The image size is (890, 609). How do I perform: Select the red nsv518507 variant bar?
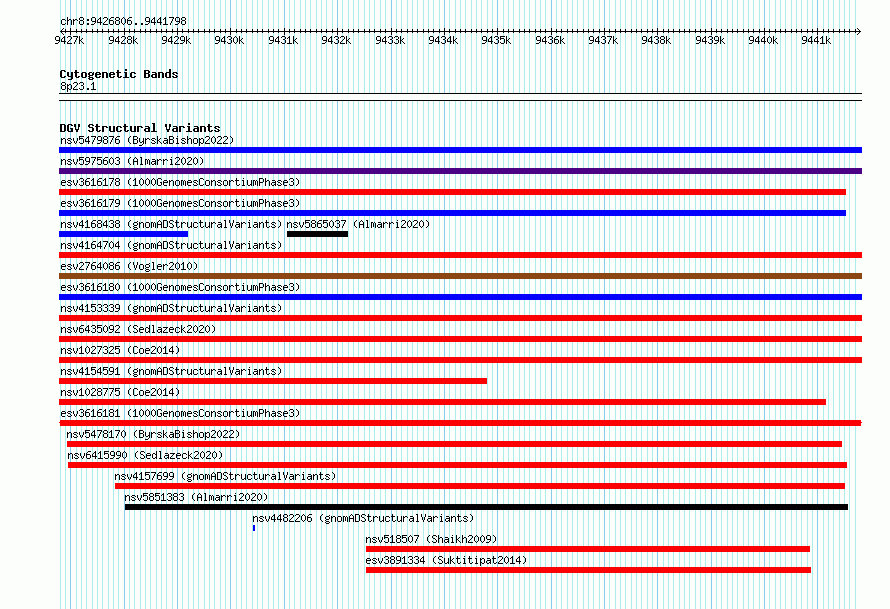[x=588, y=549]
